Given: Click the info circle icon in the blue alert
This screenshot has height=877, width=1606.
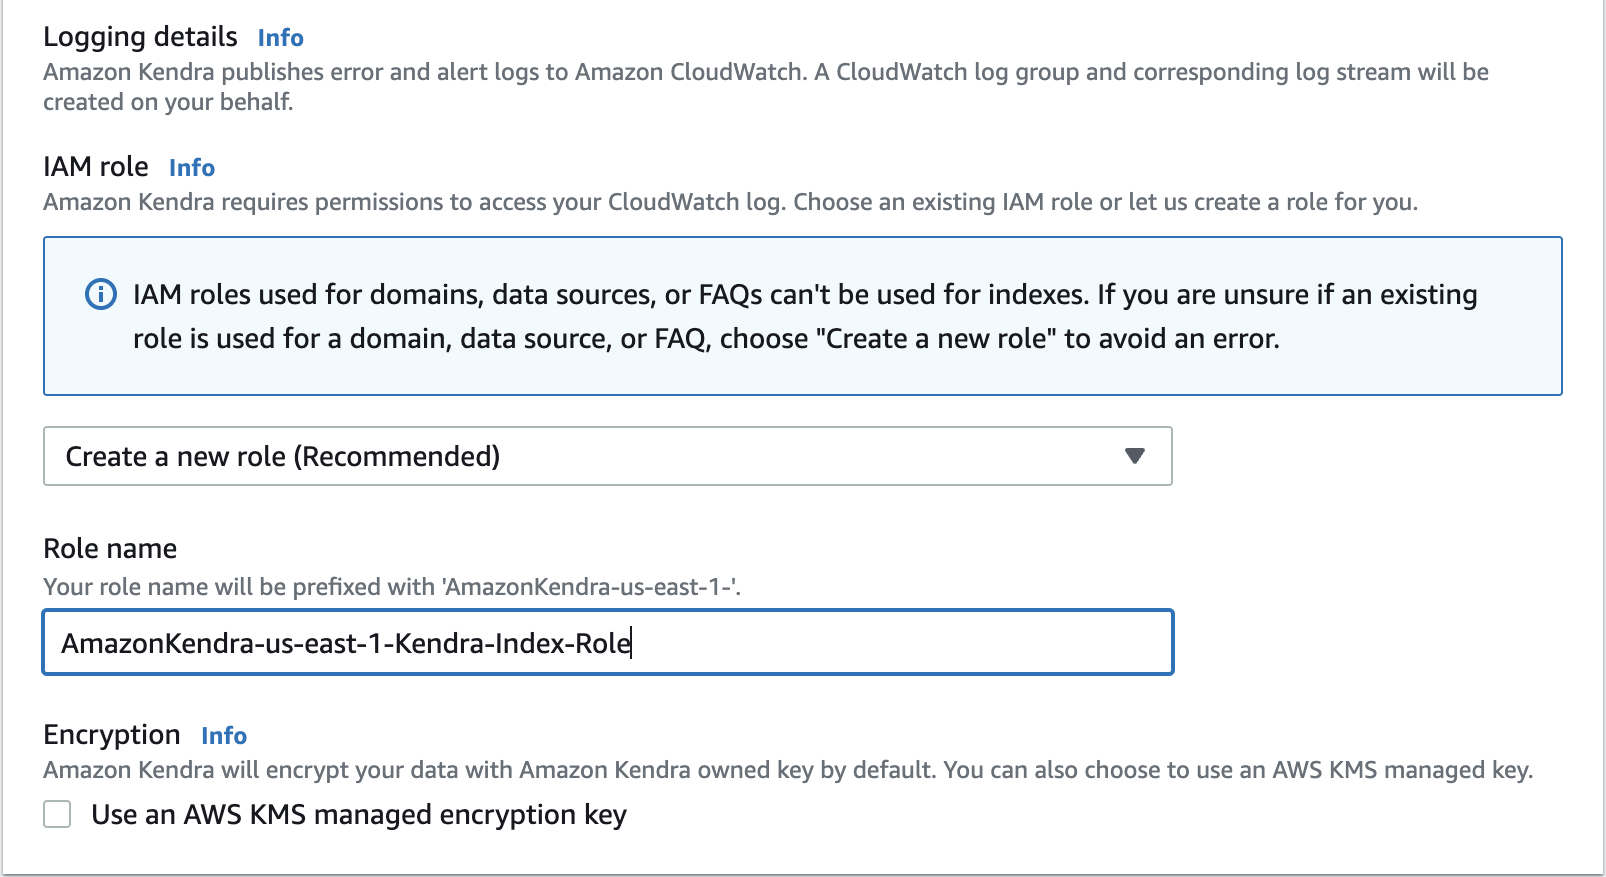Looking at the screenshot, I should point(101,295).
